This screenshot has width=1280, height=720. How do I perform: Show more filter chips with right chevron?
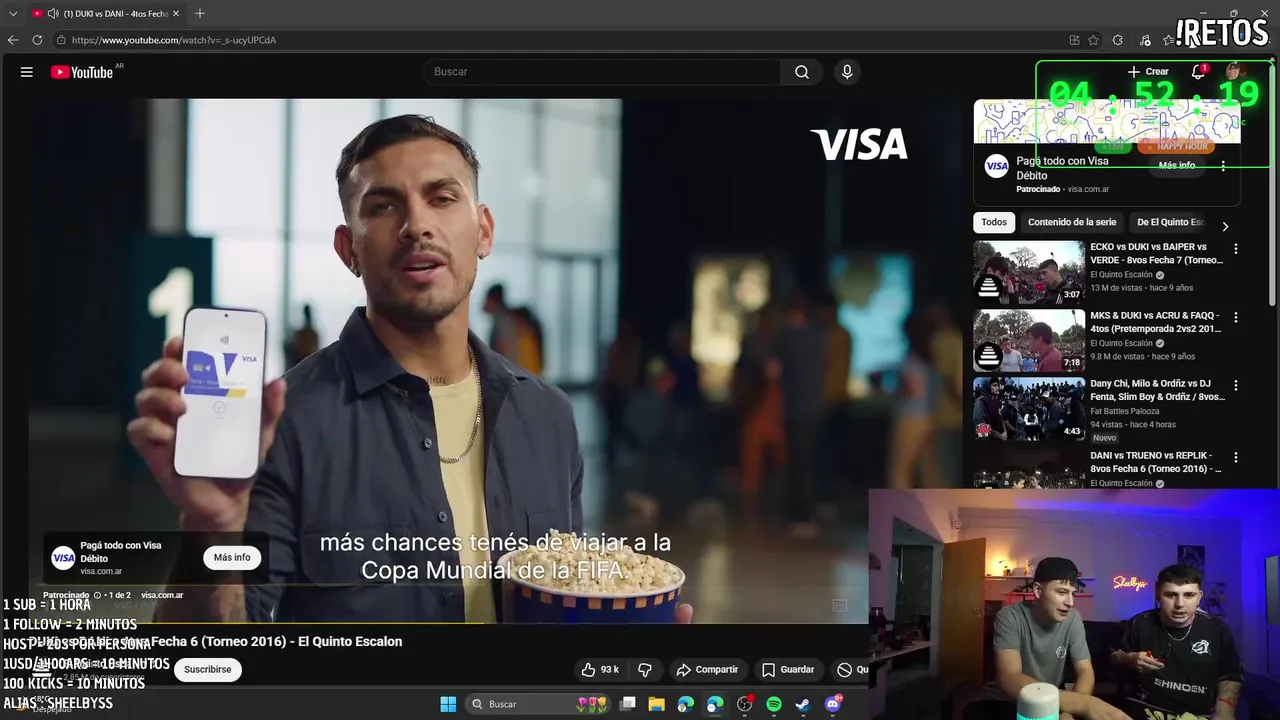(x=1225, y=226)
